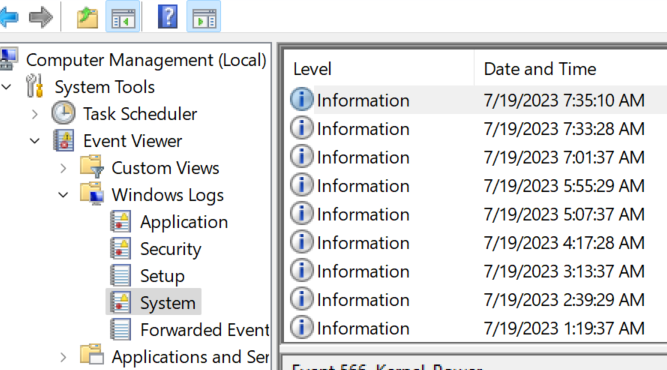667x370 pixels.
Task: Collapse the System Tools node
Action: pyautogui.click(x=6, y=87)
